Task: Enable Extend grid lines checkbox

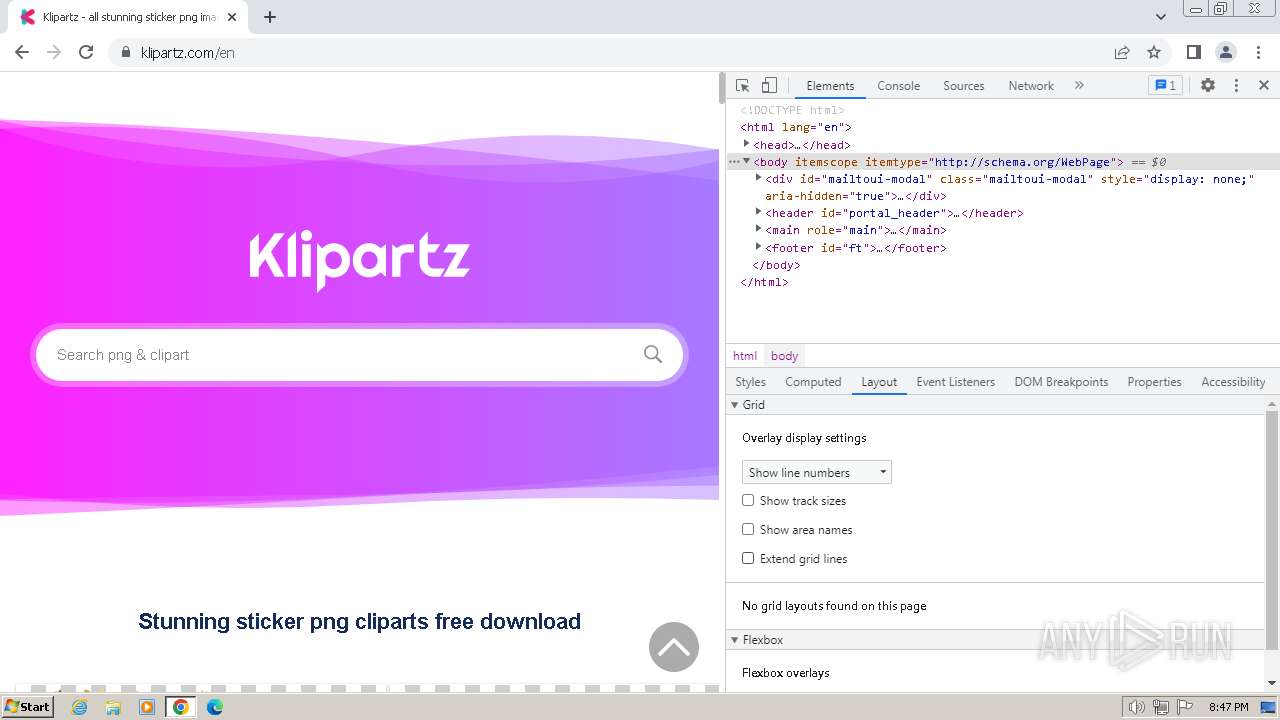Action: (748, 558)
